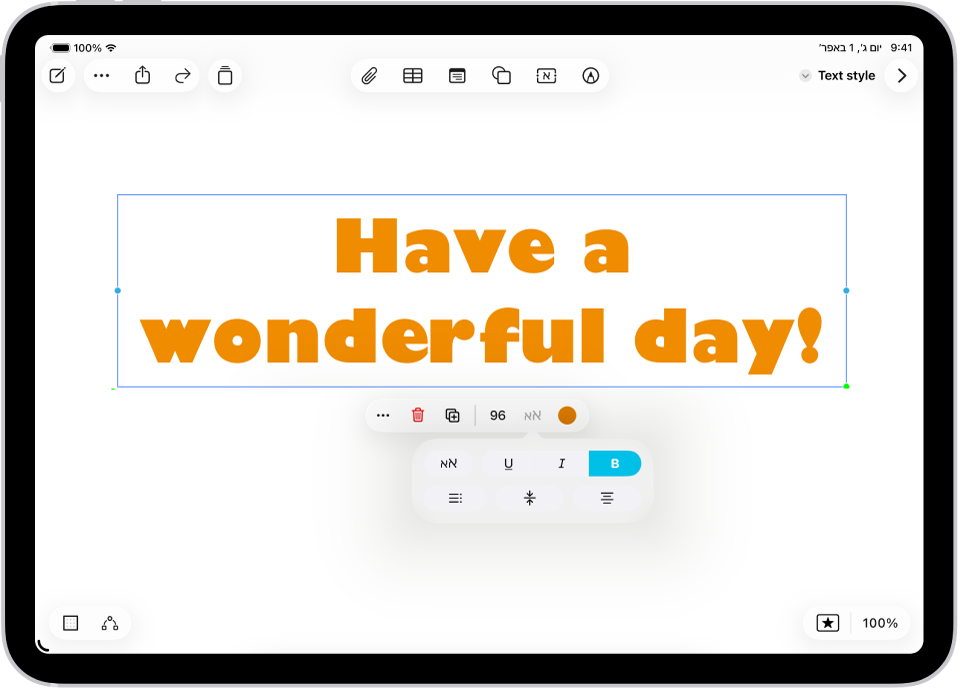Open the shapes library icon
This screenshot has width=960, height=689.
click(x=501, y=76)
